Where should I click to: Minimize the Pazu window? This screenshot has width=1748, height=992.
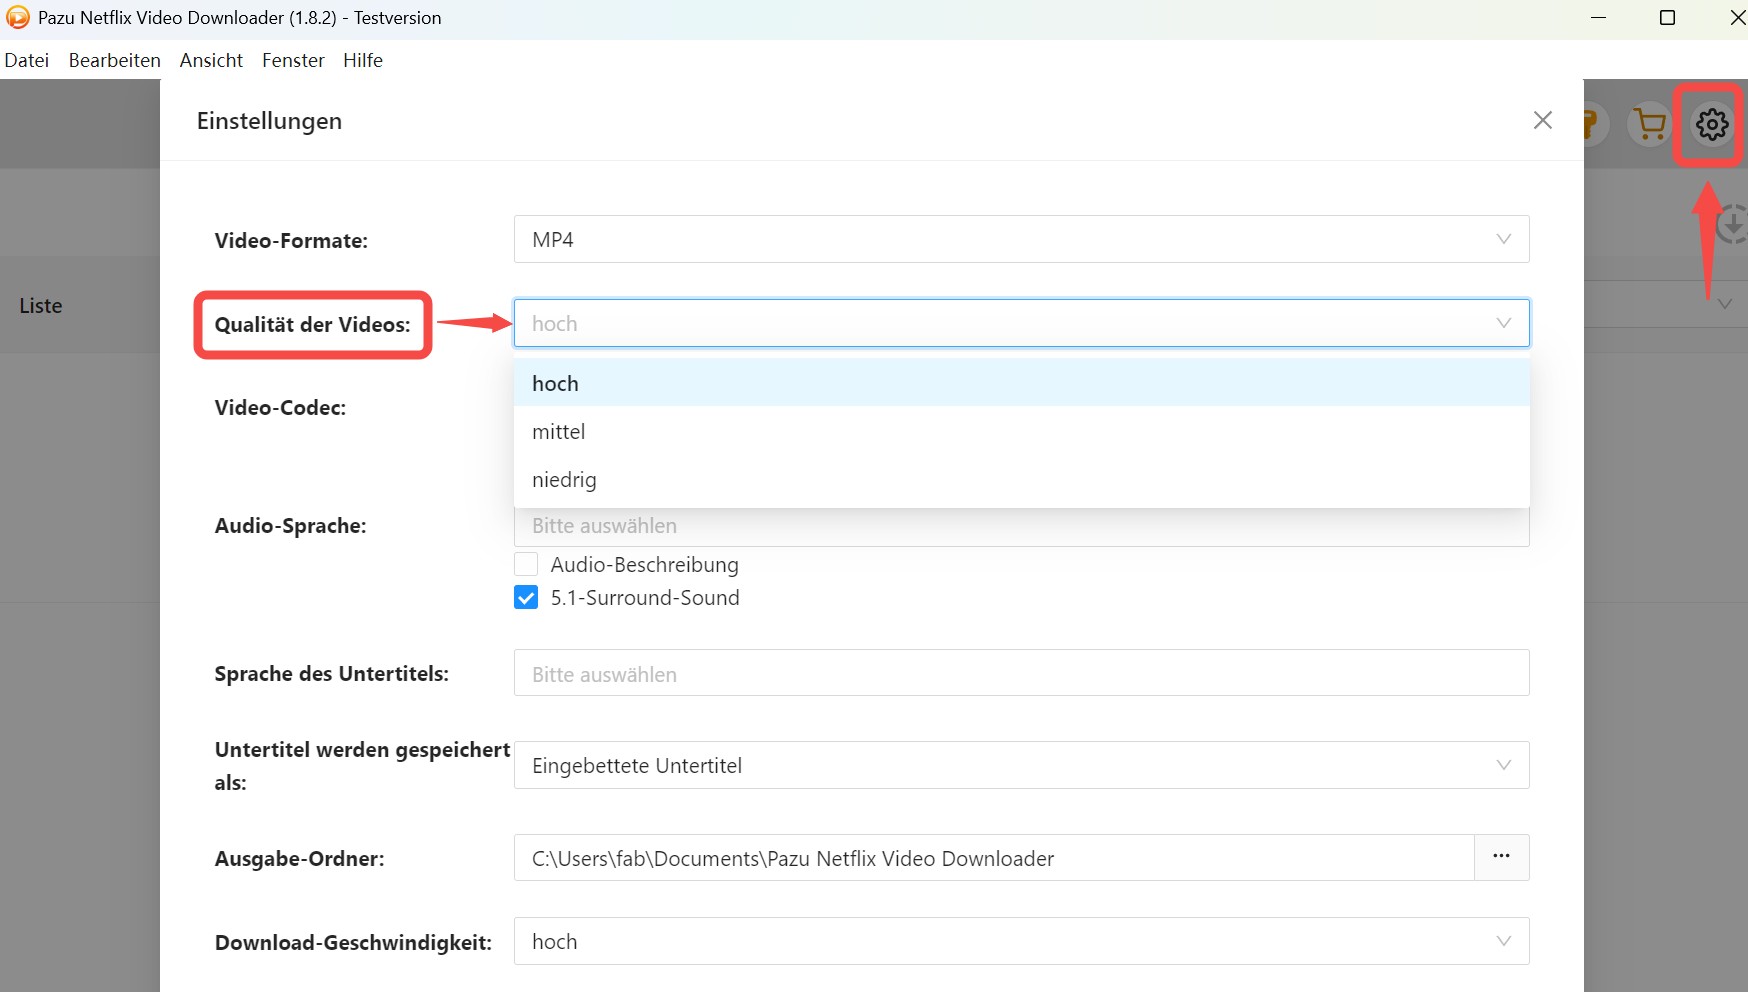tap(1598, 18)
